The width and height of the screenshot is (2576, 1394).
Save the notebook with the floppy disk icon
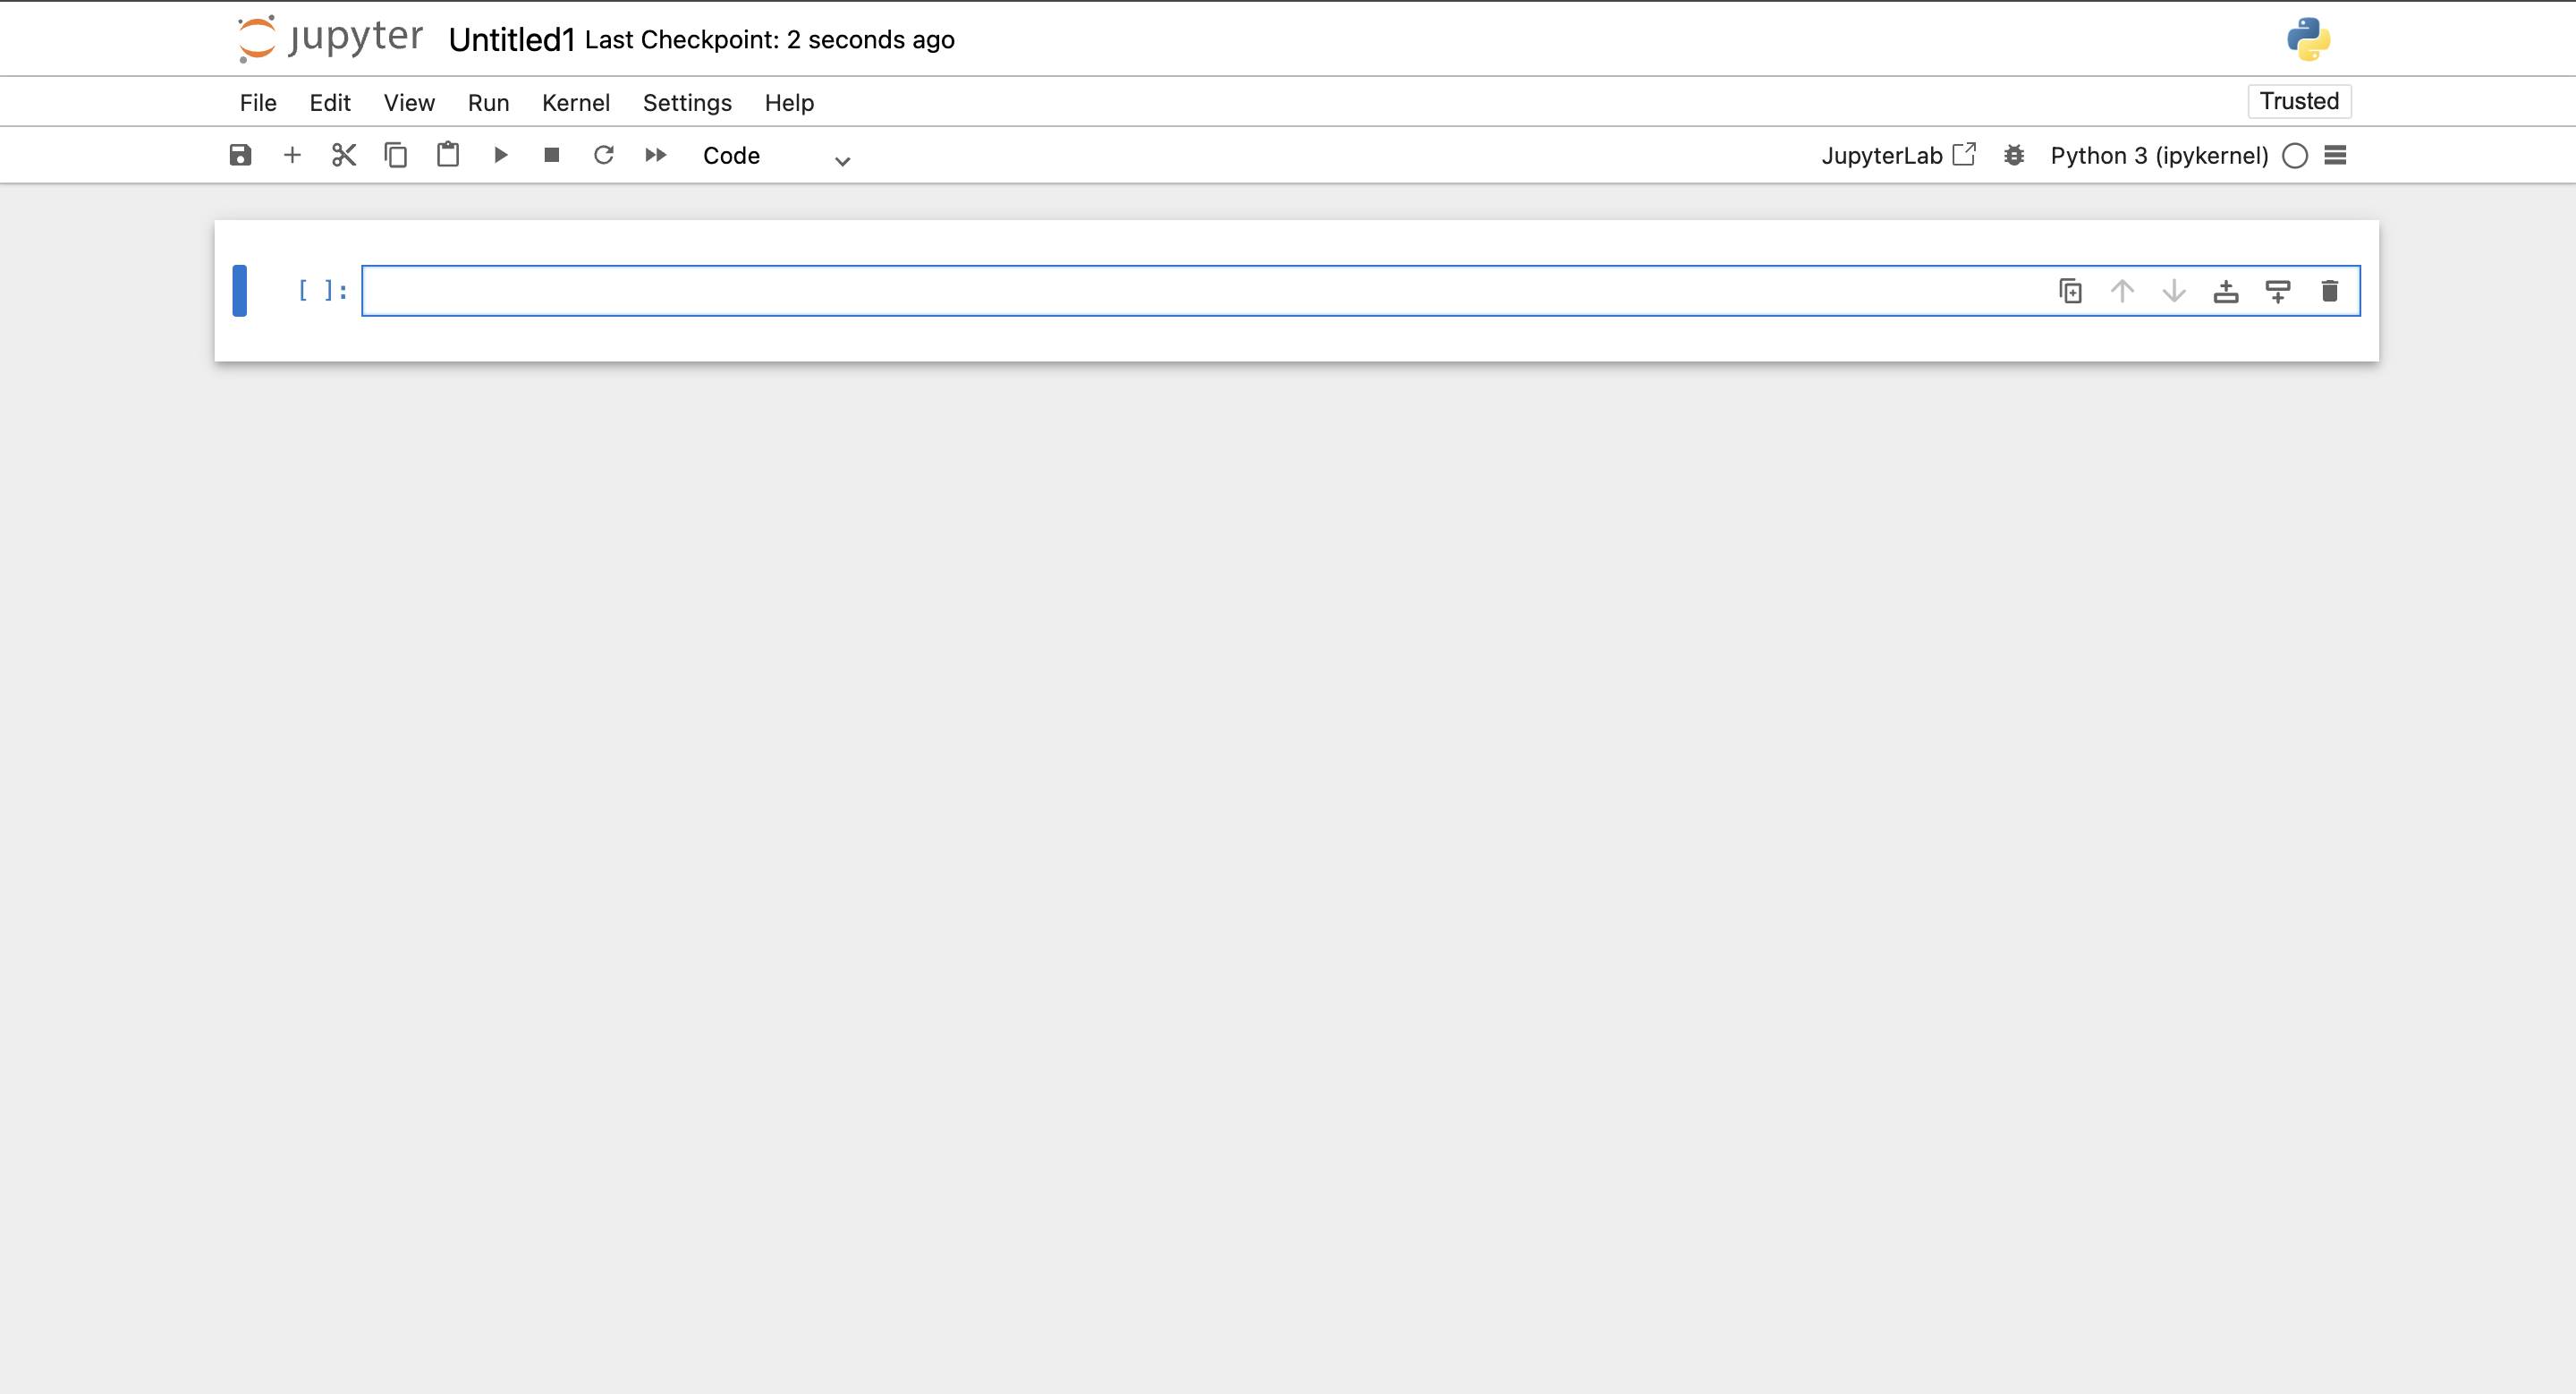click(x=240, y=155)
